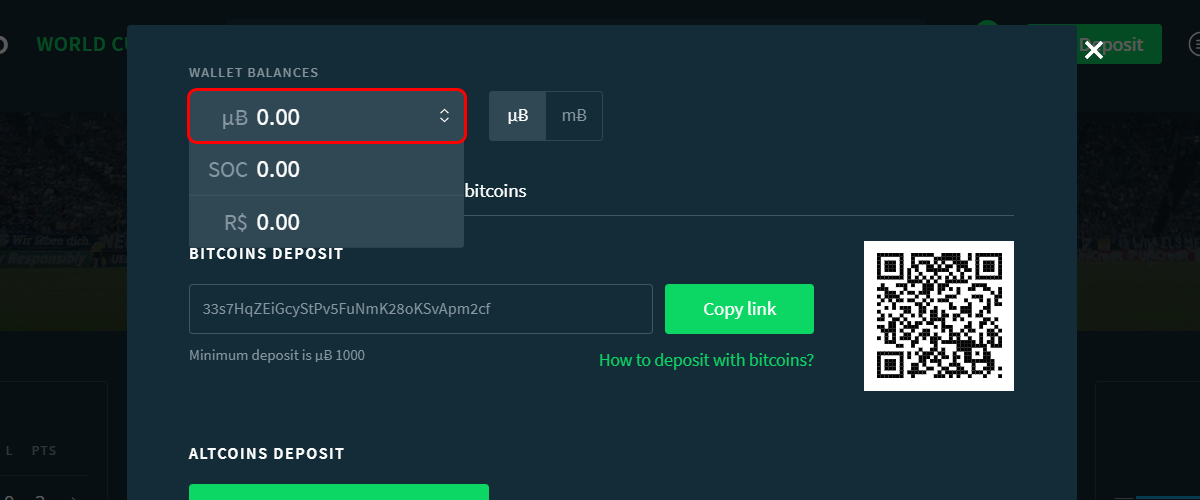The image size is (1200, 500).
Task: Open the hamburger menu icon at top right
Action: click(1194, 45)
